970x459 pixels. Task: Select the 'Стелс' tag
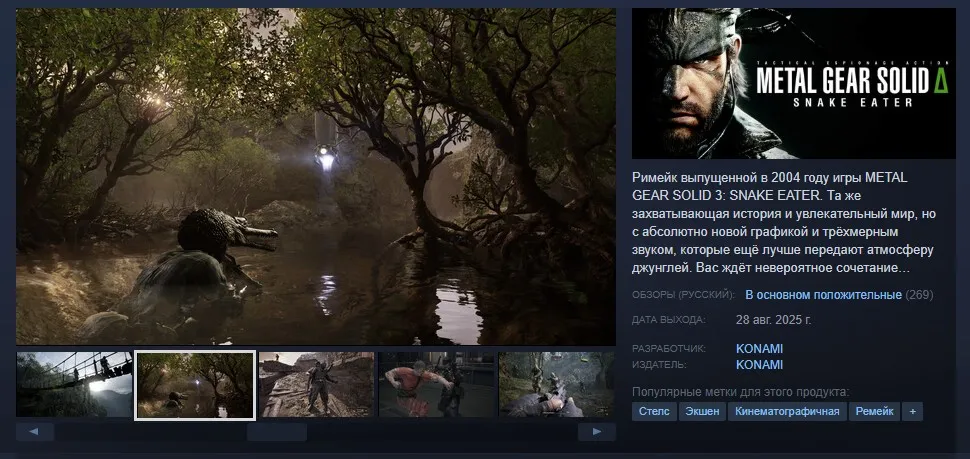(x=654, y=411)
